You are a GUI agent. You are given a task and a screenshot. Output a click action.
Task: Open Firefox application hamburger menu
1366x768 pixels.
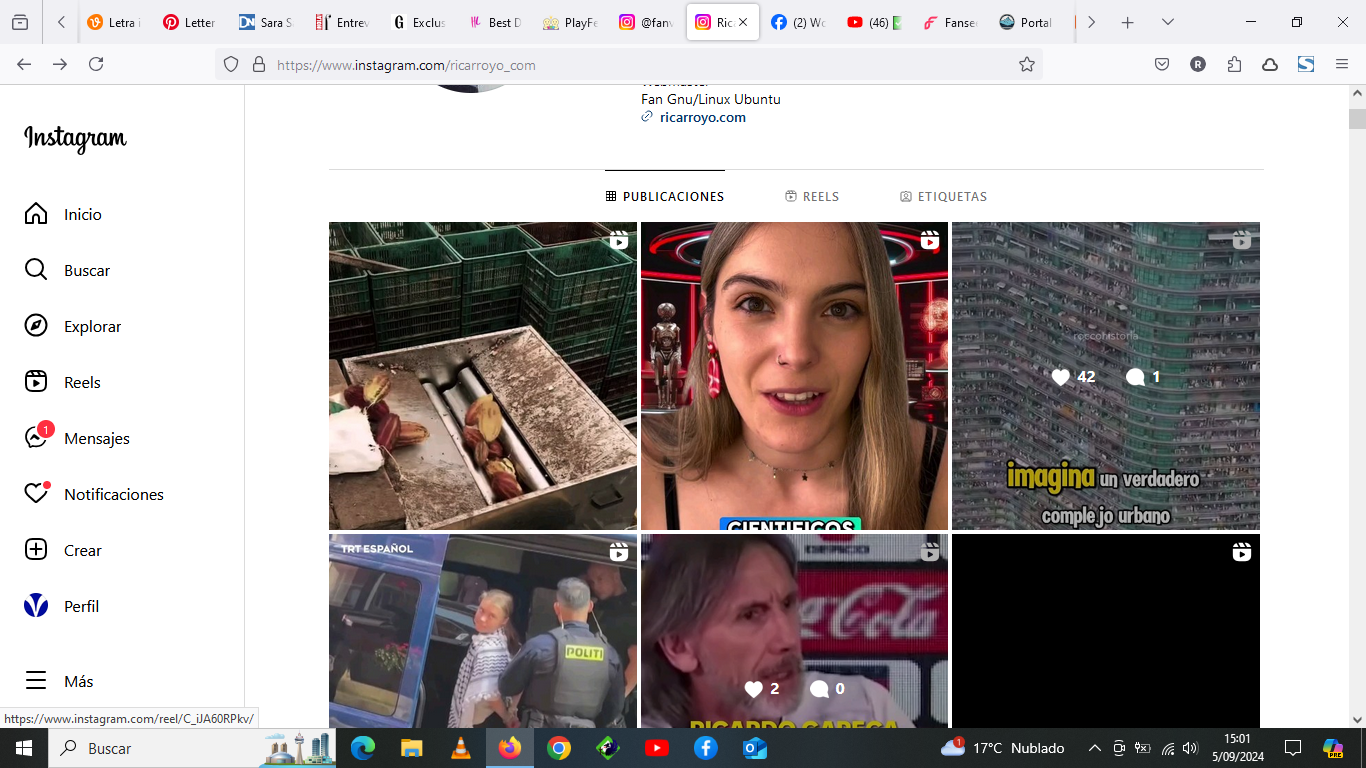[x=1342, y=64]
